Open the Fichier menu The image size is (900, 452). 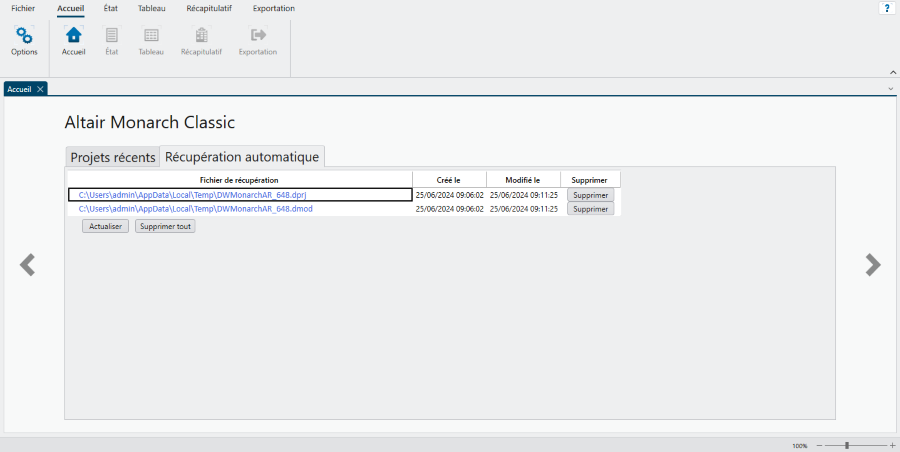23,8
